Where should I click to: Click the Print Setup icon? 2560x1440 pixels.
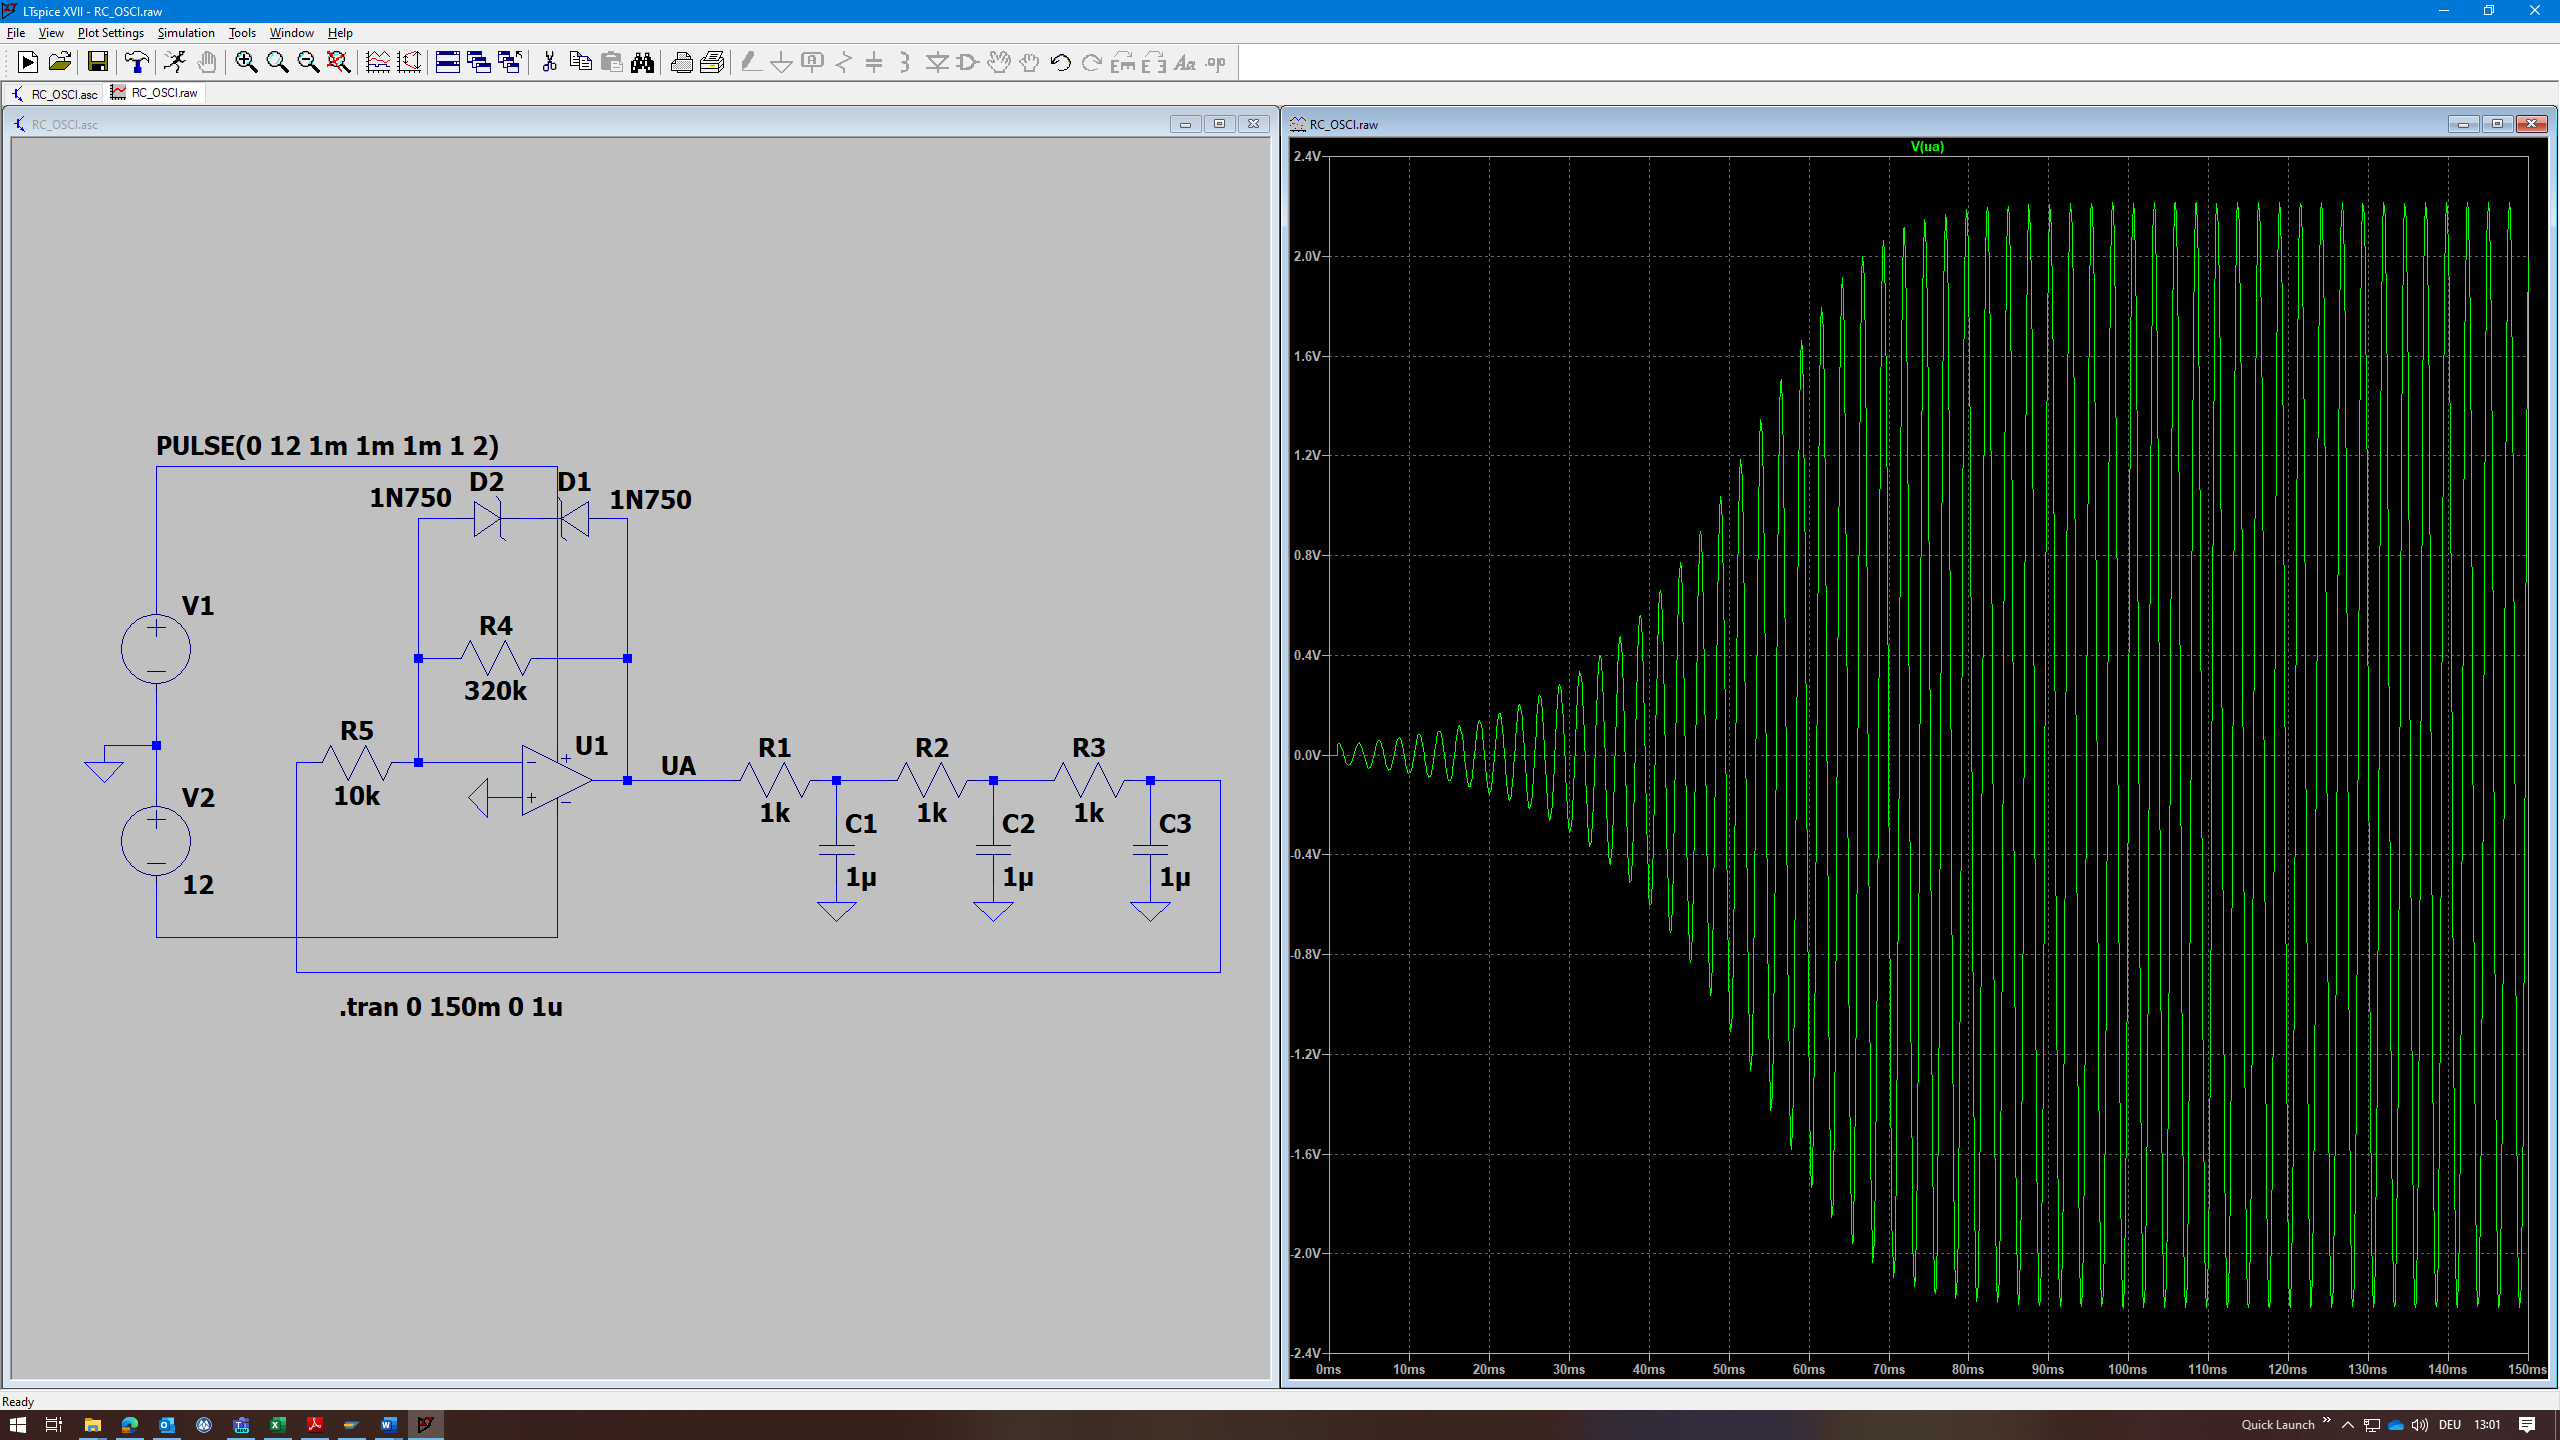[712, 62]
